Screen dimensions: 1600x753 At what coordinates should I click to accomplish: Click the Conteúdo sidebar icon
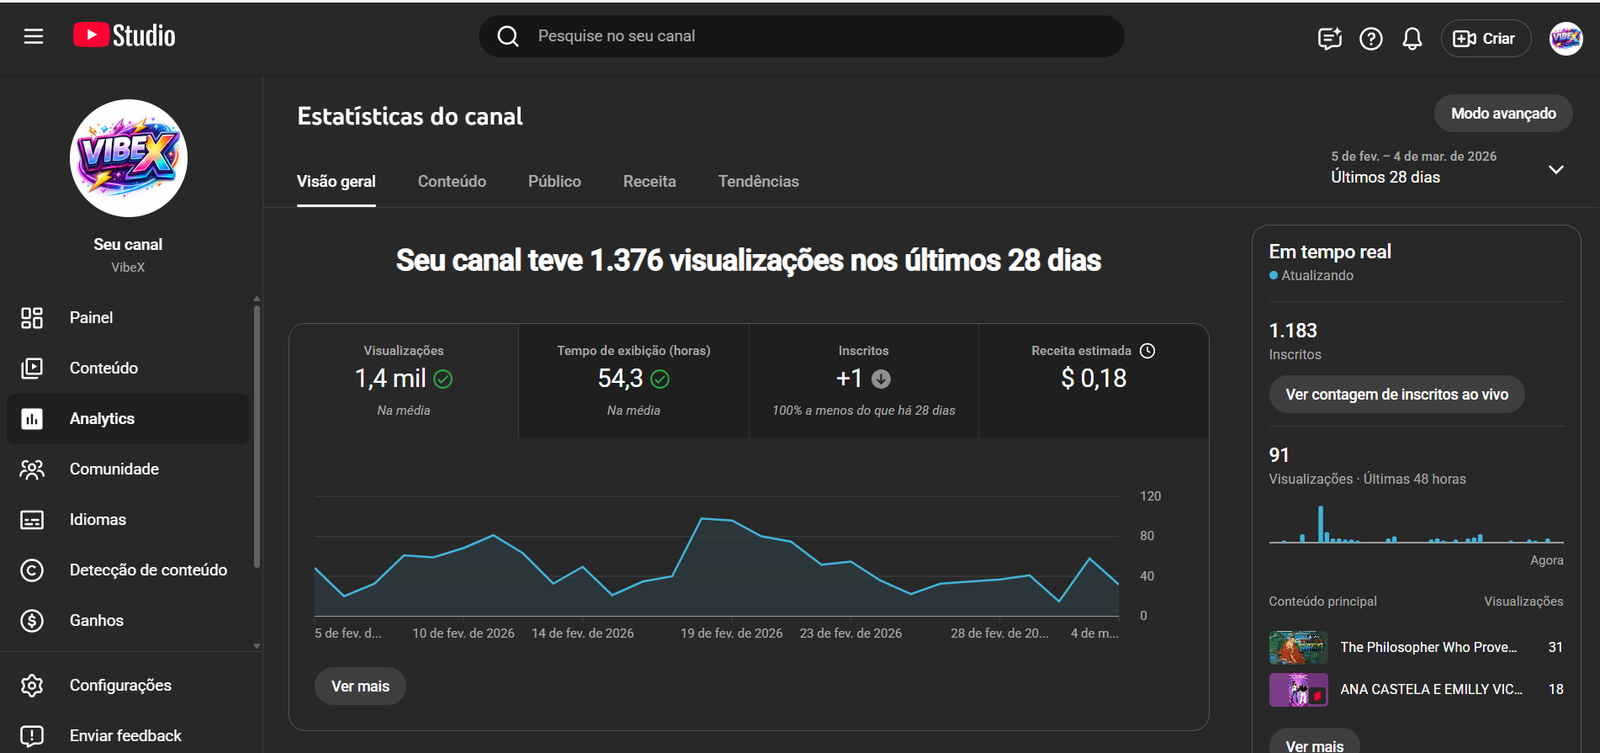tap(32, 368)
